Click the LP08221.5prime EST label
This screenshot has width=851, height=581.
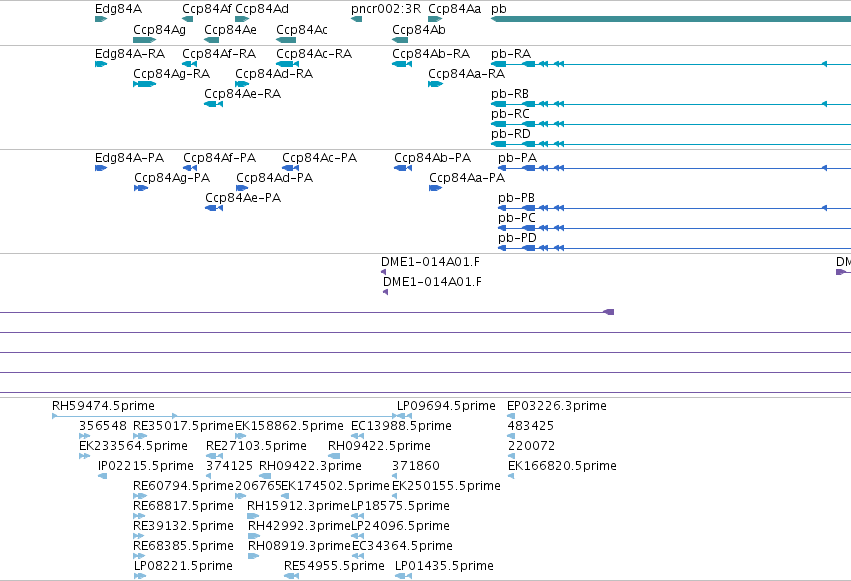183,566
